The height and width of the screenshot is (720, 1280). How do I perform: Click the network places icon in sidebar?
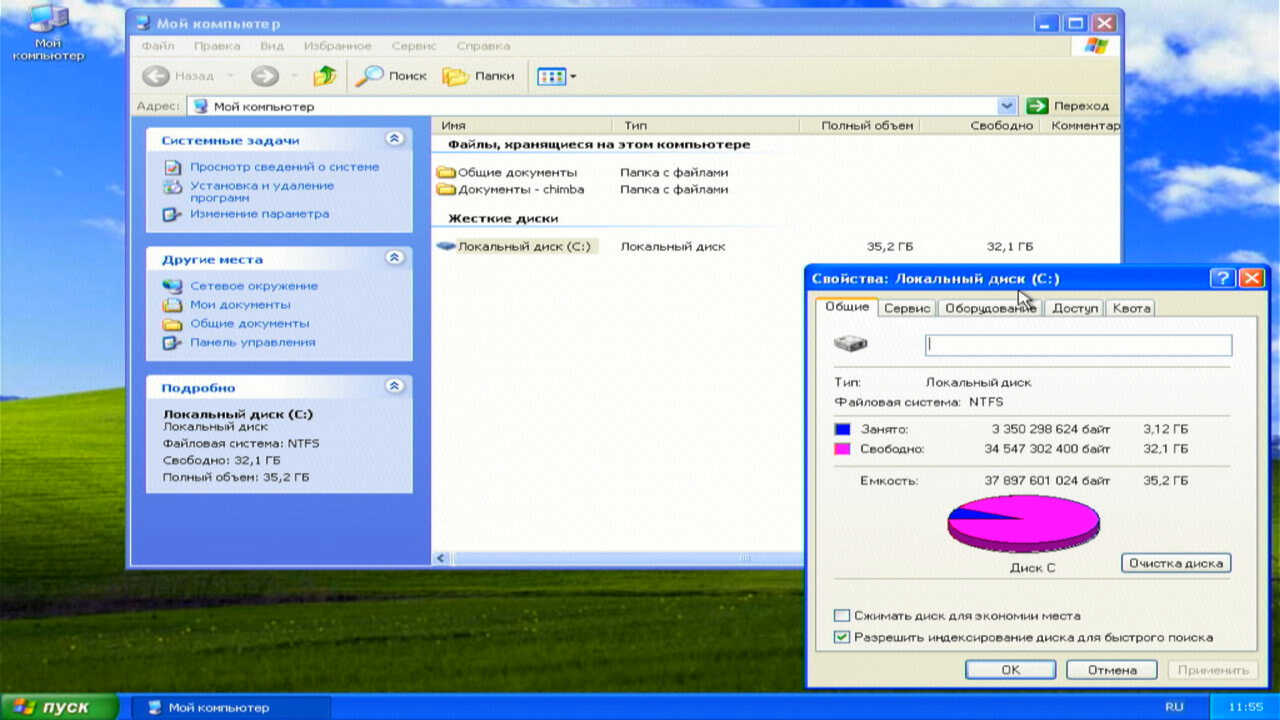click(x=173, y=286)
